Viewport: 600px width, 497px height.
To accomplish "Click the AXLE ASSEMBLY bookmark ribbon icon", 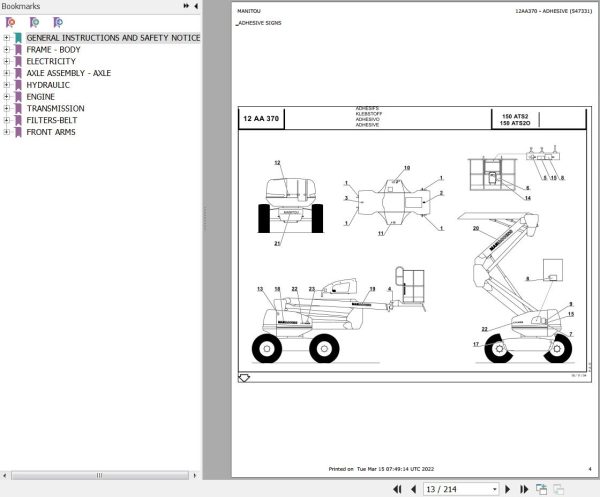I will pyautogui.click(x=18, y=73).
